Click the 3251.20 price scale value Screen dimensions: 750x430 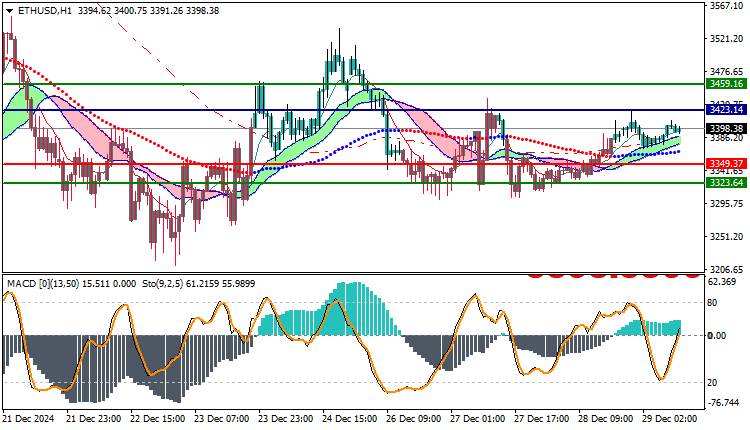[x=727, y=237]
